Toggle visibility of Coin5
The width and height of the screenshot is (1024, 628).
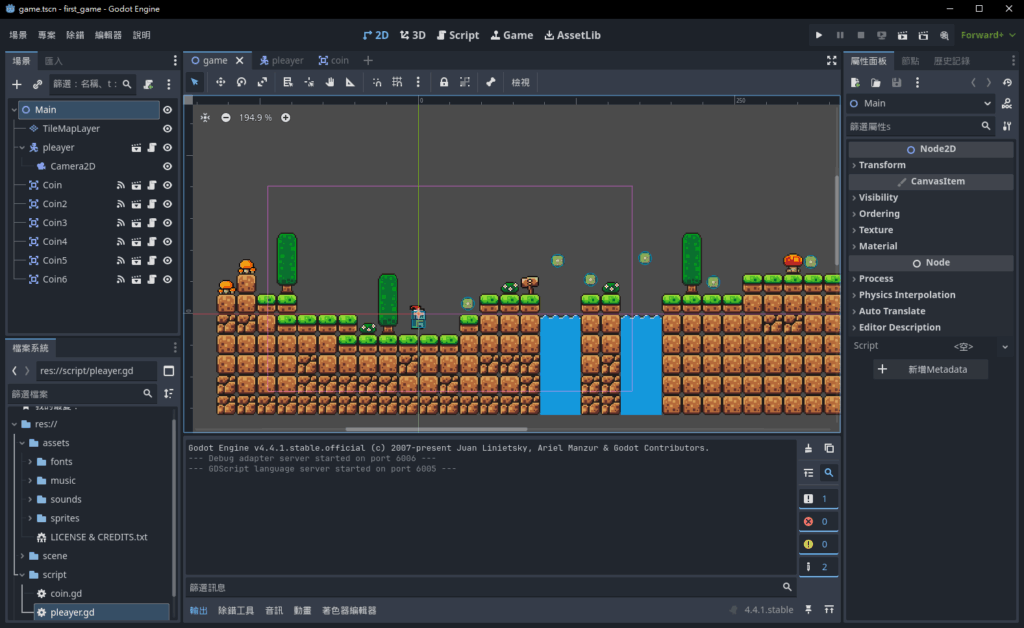(168, 260)
